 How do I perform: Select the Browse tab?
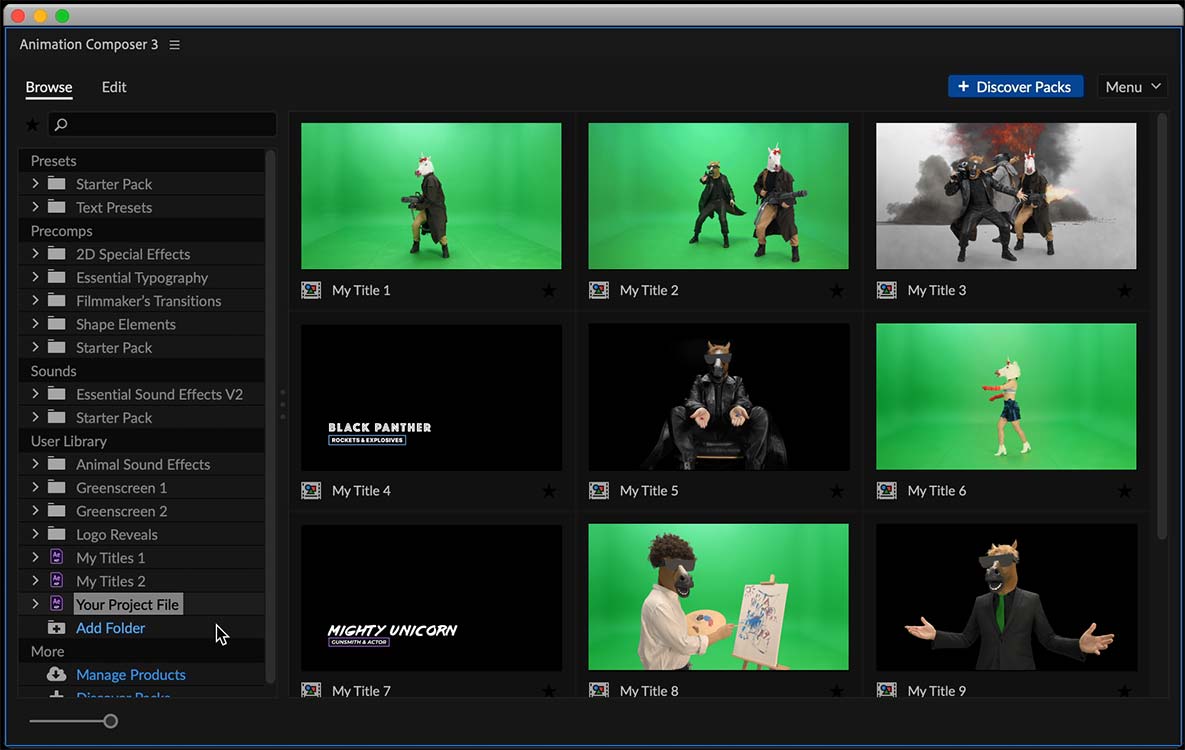click(x=49, y=87)
